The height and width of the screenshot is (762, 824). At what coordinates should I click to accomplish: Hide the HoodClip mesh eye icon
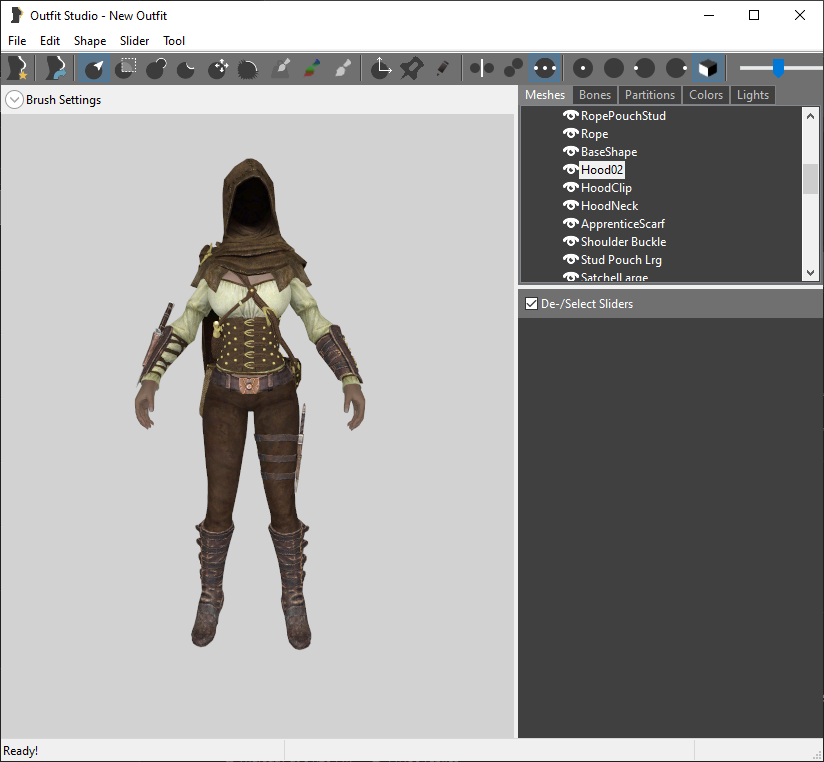[x=571, y=187]
